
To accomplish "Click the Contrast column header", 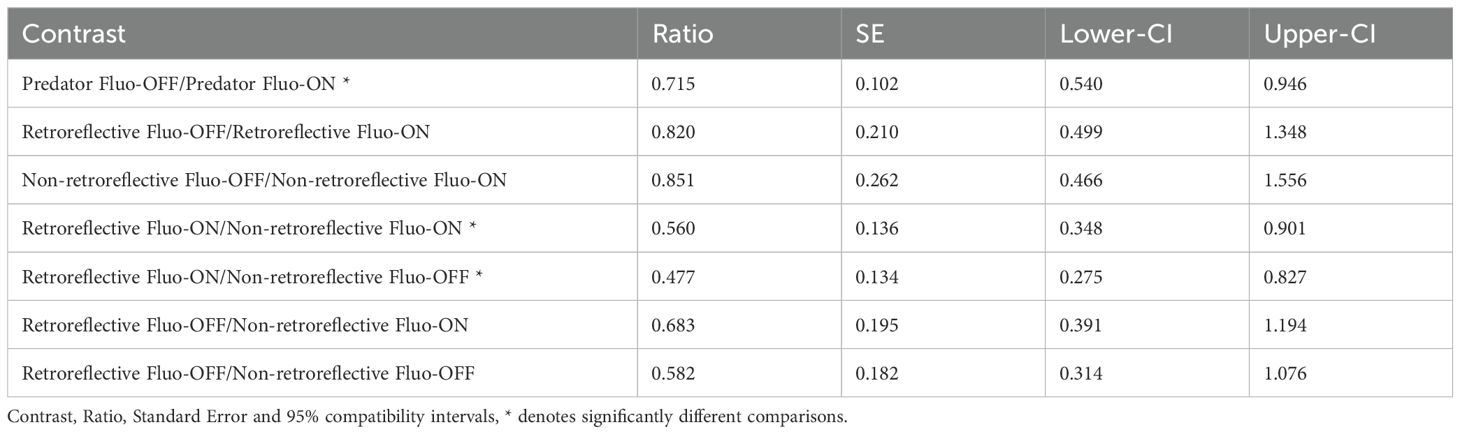I will [x=74, y=33].
